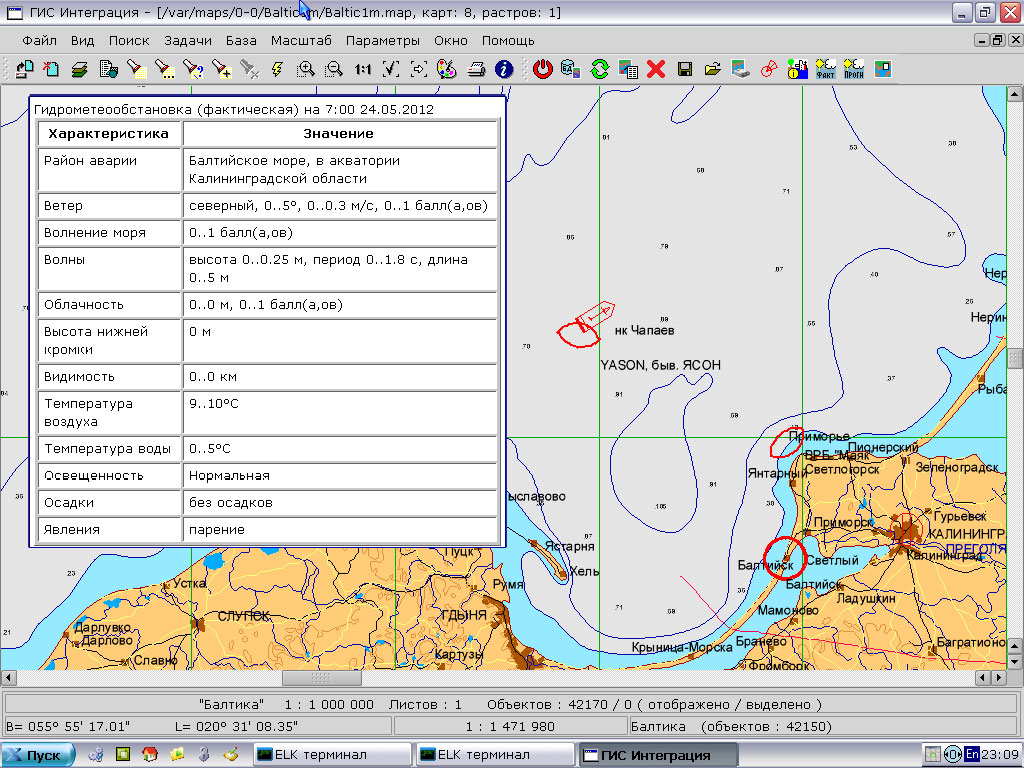Click the Пуск start button

38,755
